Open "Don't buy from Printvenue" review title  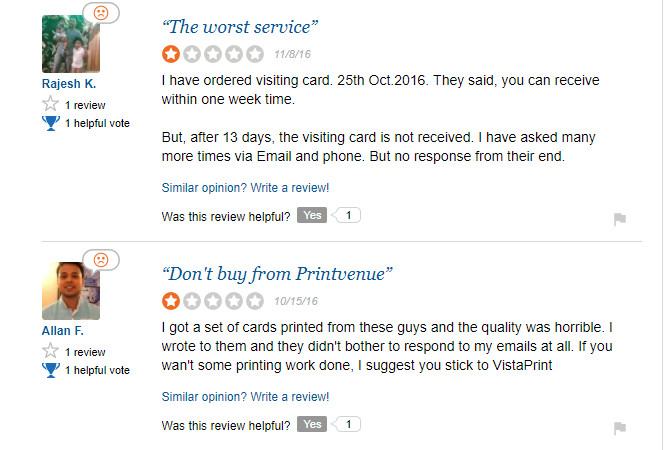point(277,272)
